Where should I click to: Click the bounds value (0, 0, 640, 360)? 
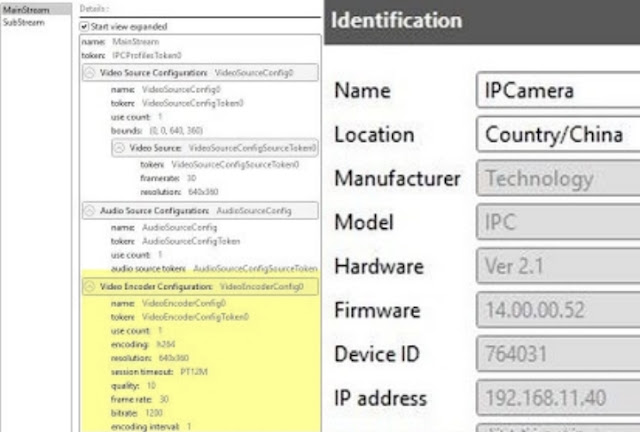176,131
